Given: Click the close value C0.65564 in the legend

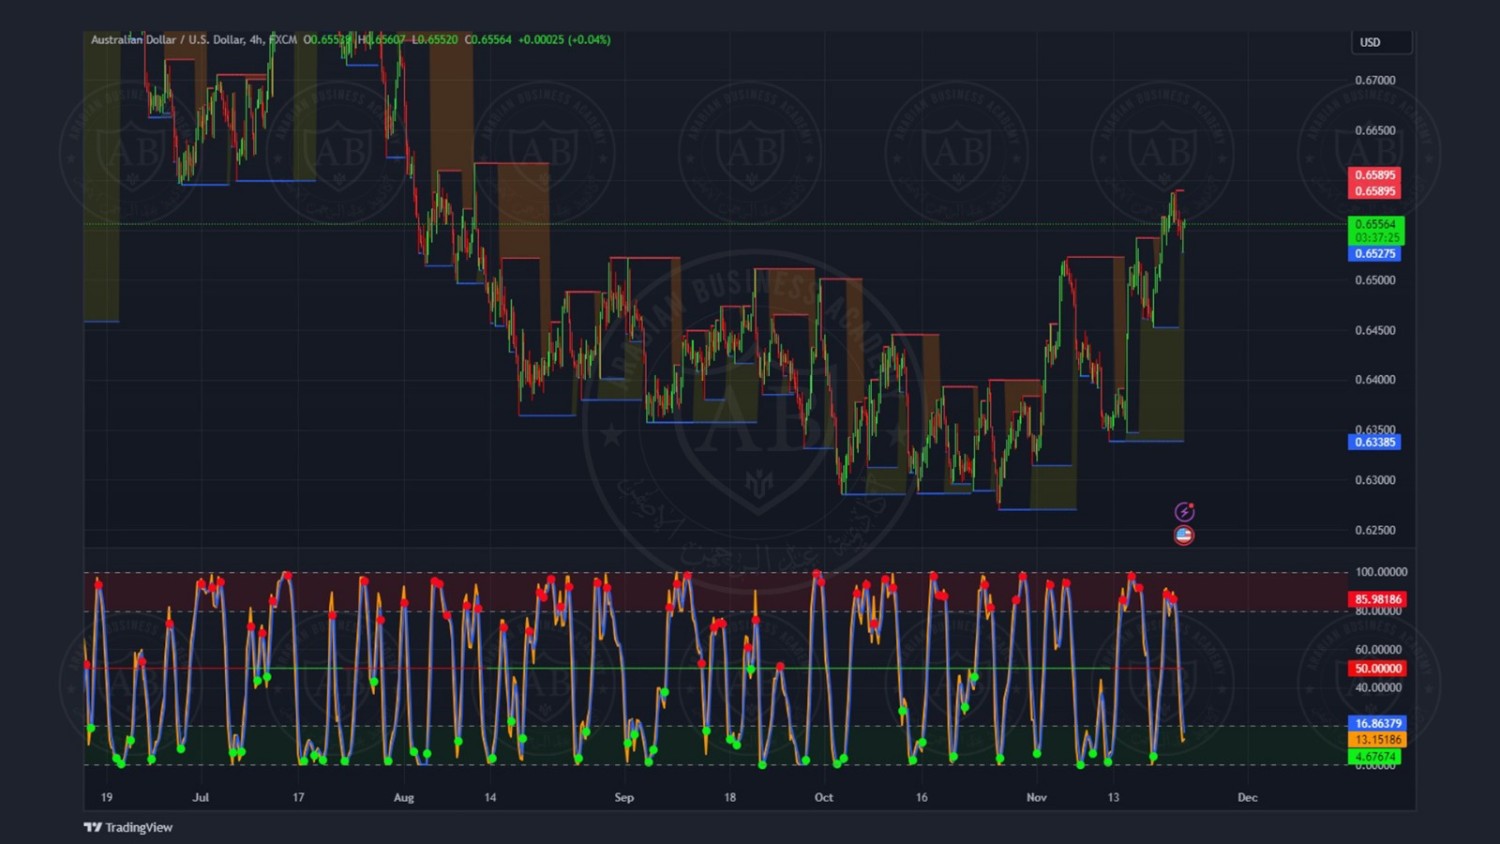Looking at the screenshot, I should point(488,40).
